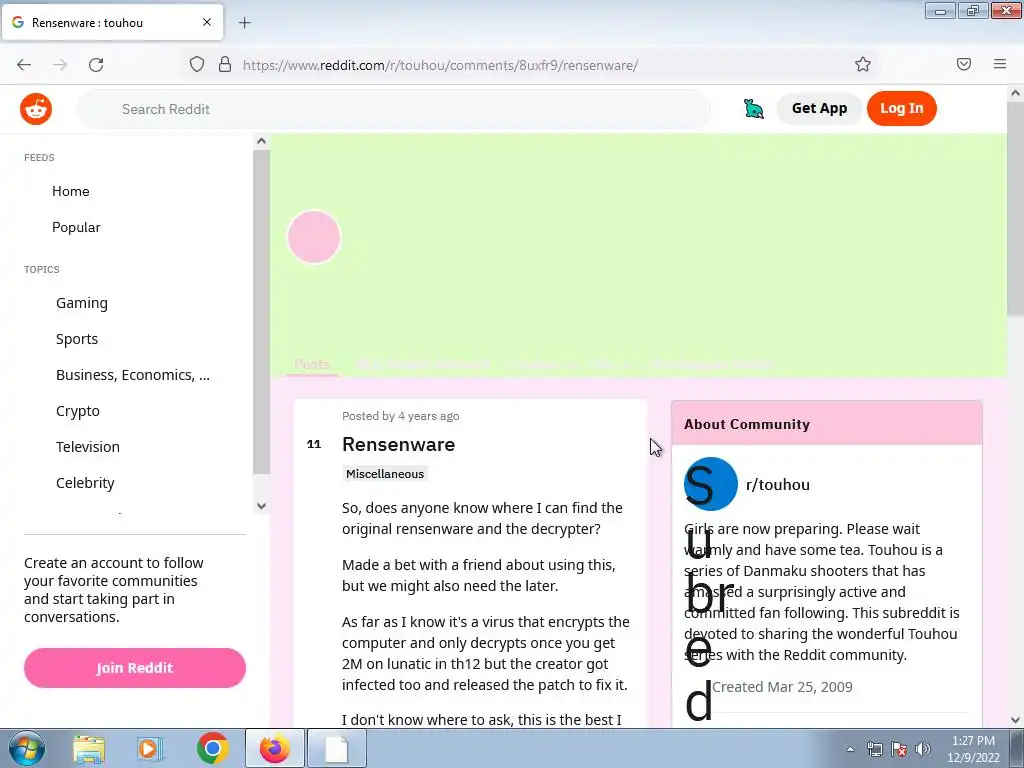Reload the page with refresh icon

pyautogui.click(x=96, y=65)
